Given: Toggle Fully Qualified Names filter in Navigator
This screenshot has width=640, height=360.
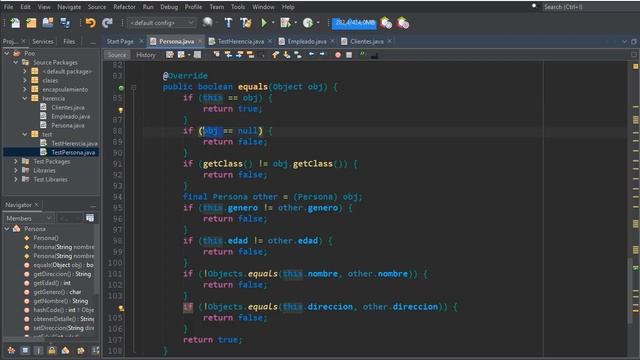Looking at the screenshot, I should pyautogui.click(x=81, y=350).
